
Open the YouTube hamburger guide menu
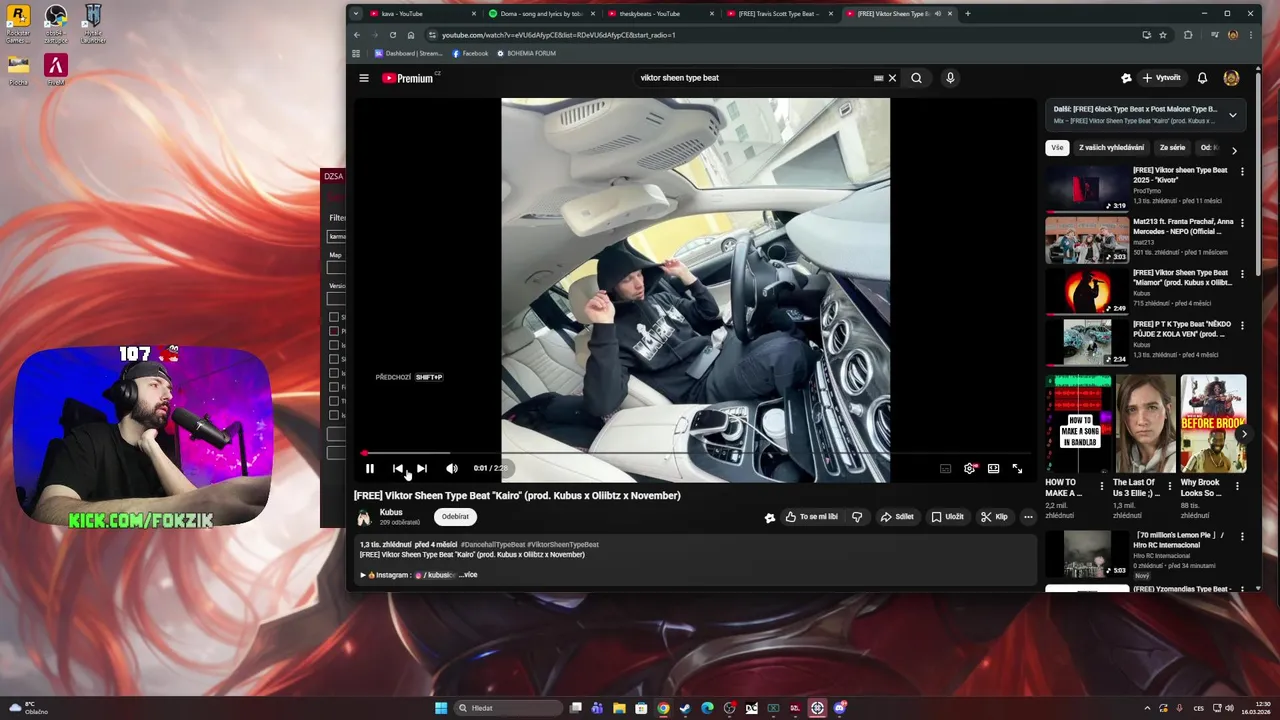pos(364,78)
